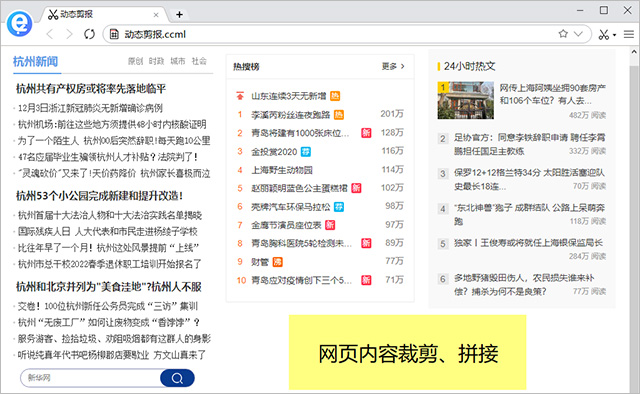Click the blue magnifier search button
This screenshot has width=640, height=394.
tap(177, 378)
